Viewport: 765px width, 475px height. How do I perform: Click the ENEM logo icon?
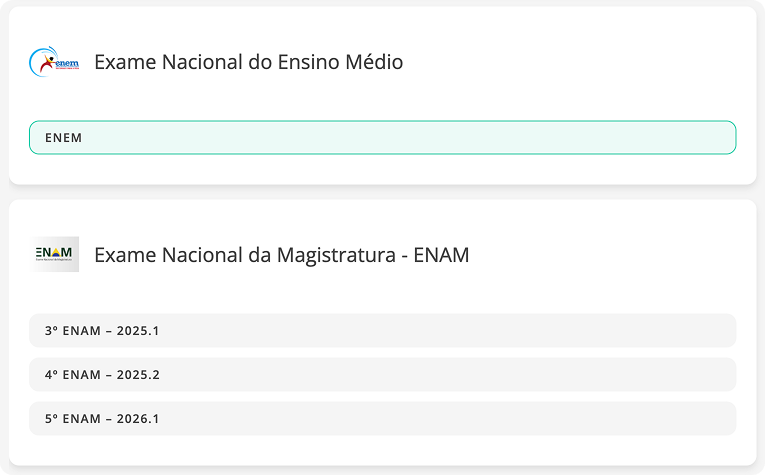pyautogui.click(x=54, y=62)
